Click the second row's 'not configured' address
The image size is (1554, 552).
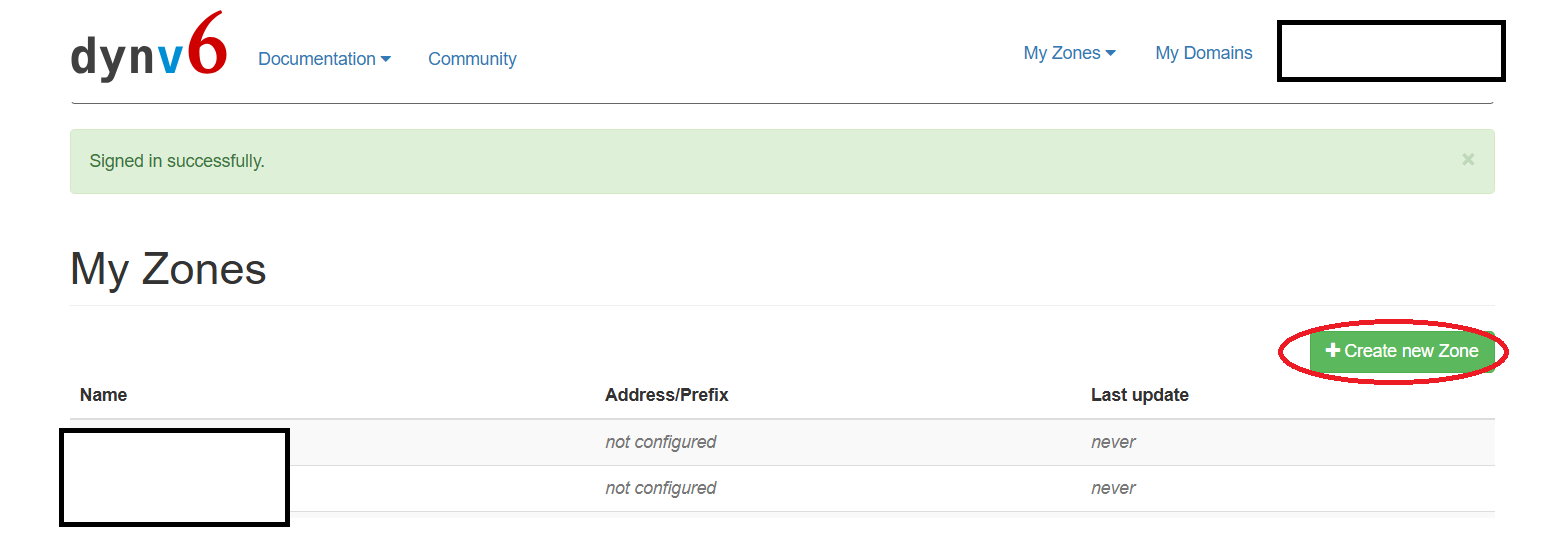(x=660, y=488)
